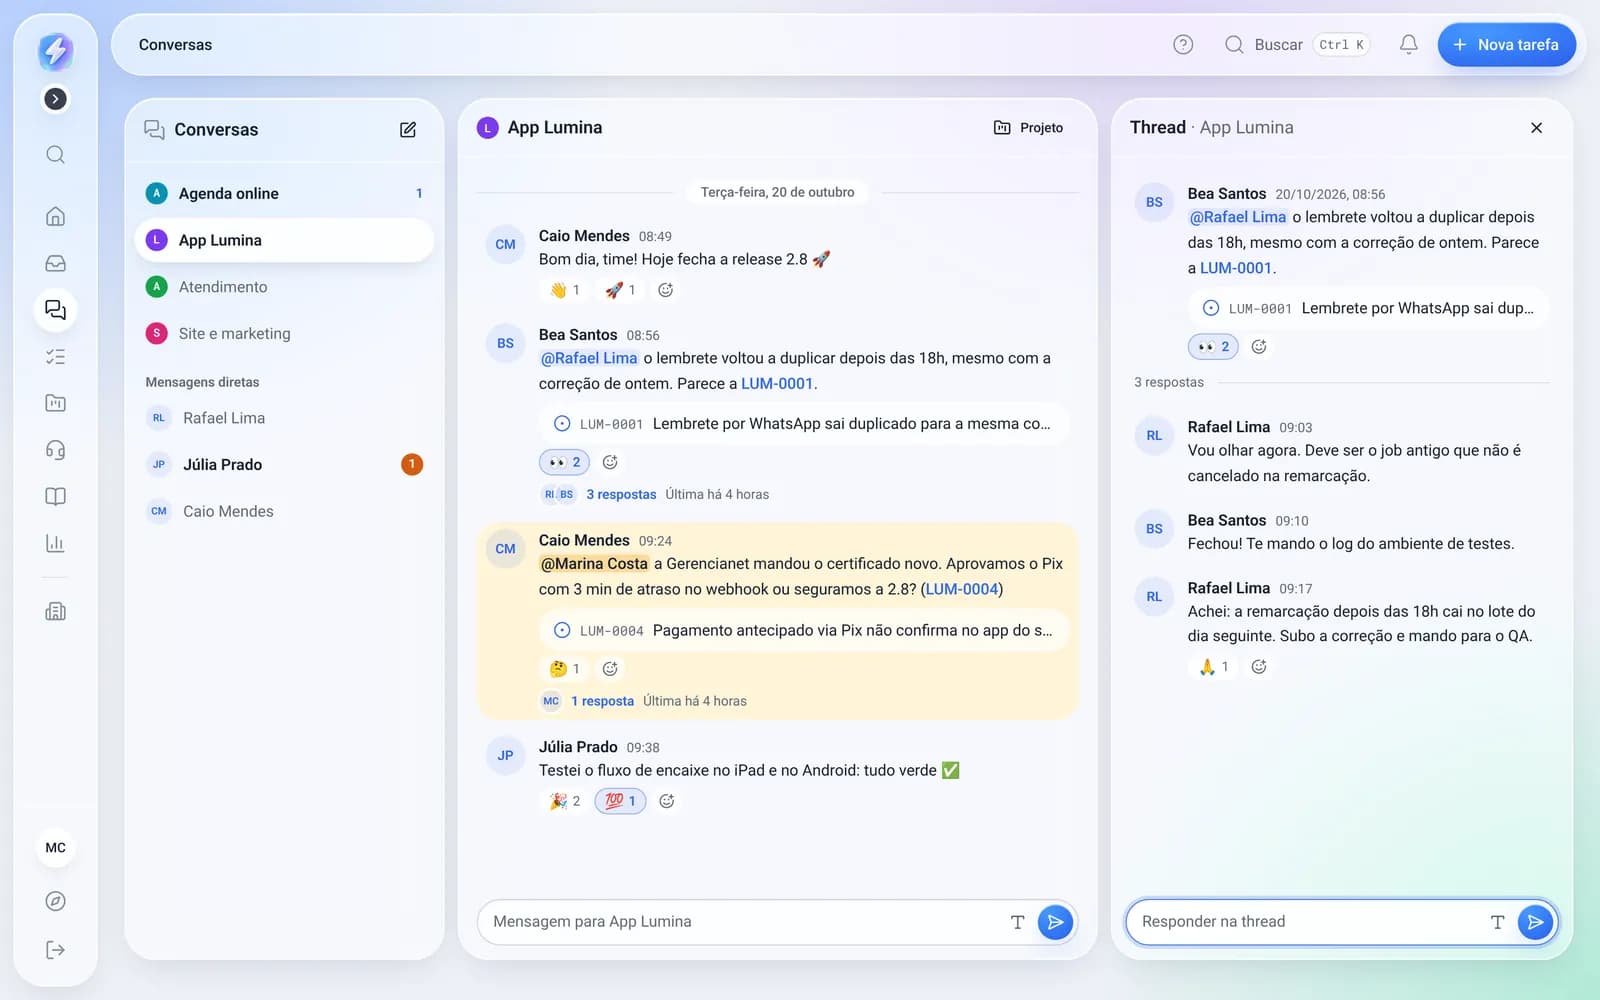Send the message to App Lumina

click(1055, 922)
